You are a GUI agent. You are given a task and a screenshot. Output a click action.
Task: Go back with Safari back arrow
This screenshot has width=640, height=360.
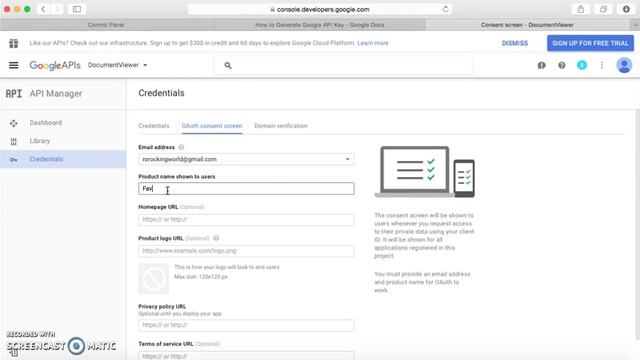pyautogui.click(x=43, y=9)
